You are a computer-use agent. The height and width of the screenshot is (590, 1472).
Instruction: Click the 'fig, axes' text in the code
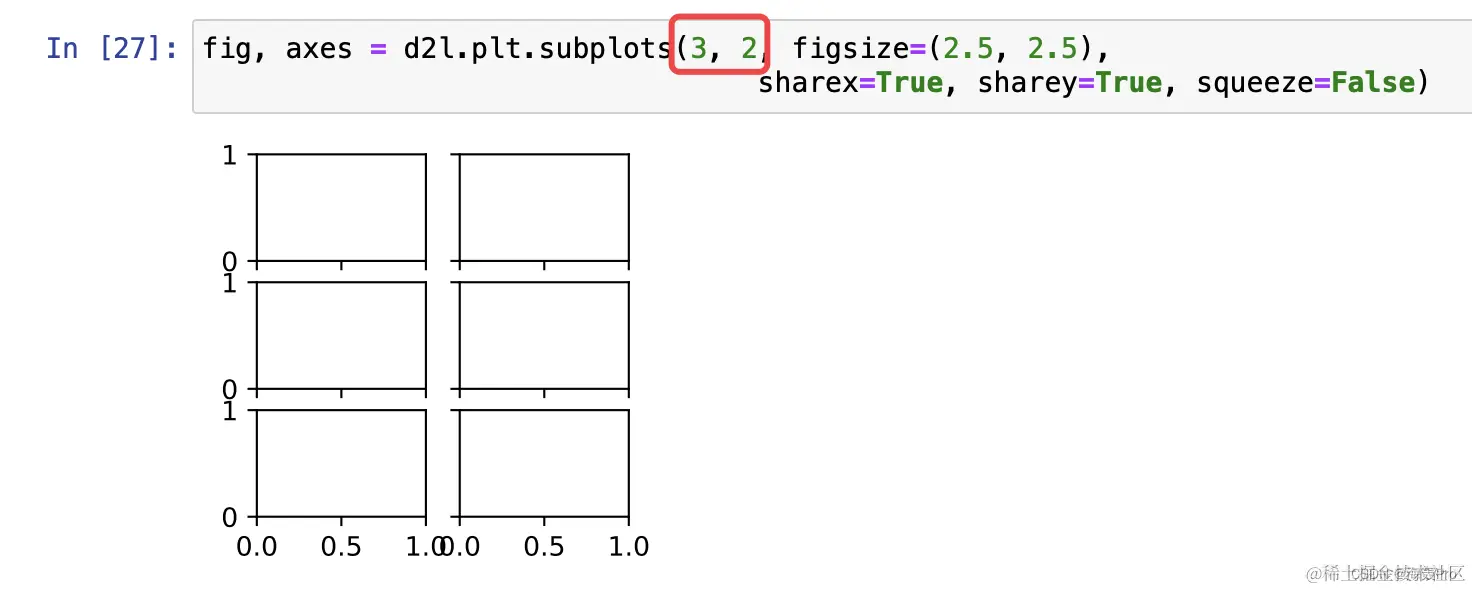click(x=277, y=48)
